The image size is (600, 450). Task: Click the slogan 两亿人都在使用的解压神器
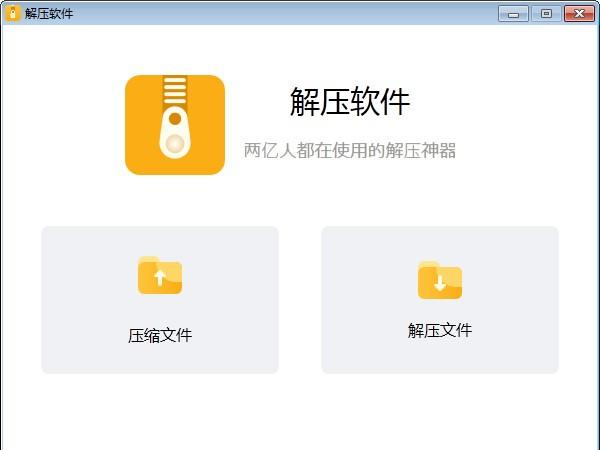(350, 150)
